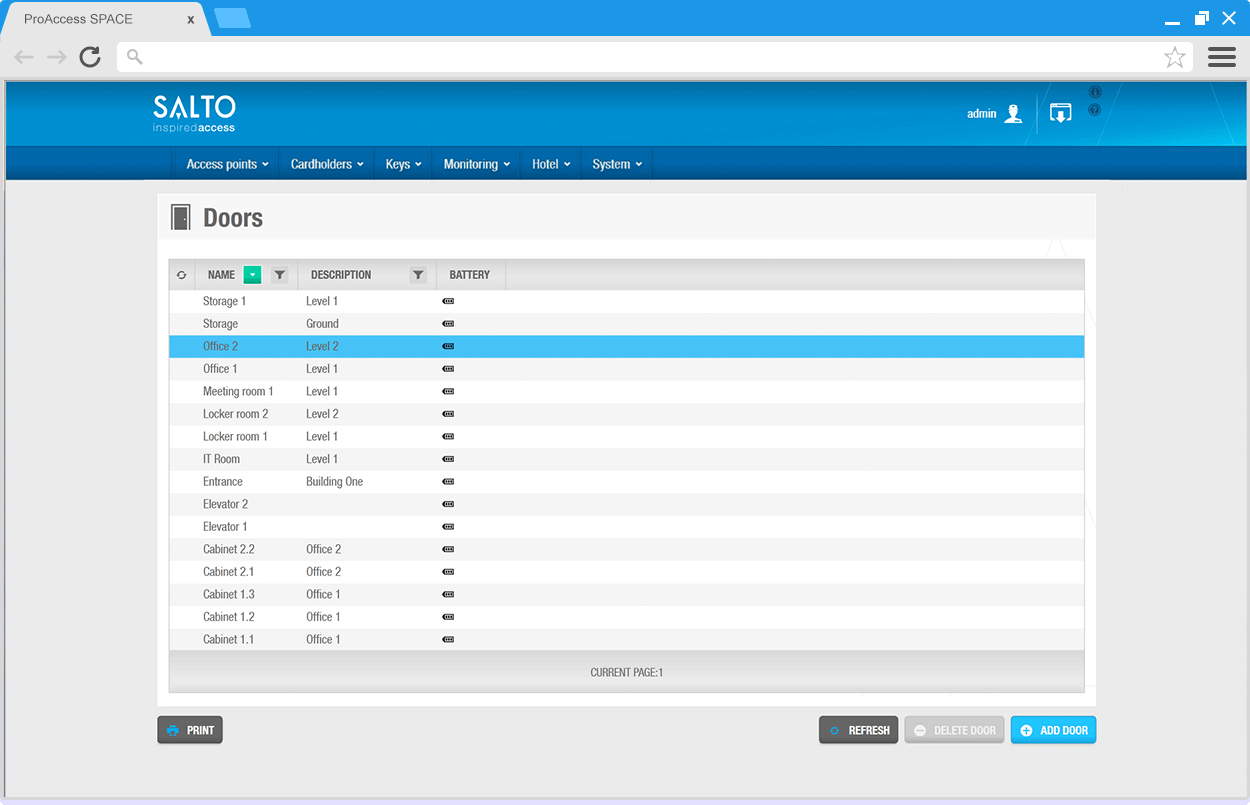Open the Hotel menu

click(x=551, y=164)
